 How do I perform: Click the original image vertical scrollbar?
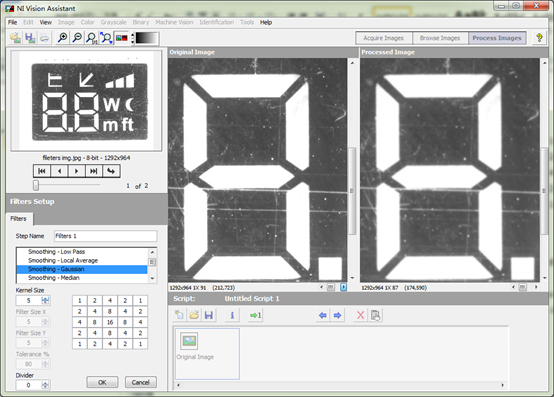(x=352, y=191)
